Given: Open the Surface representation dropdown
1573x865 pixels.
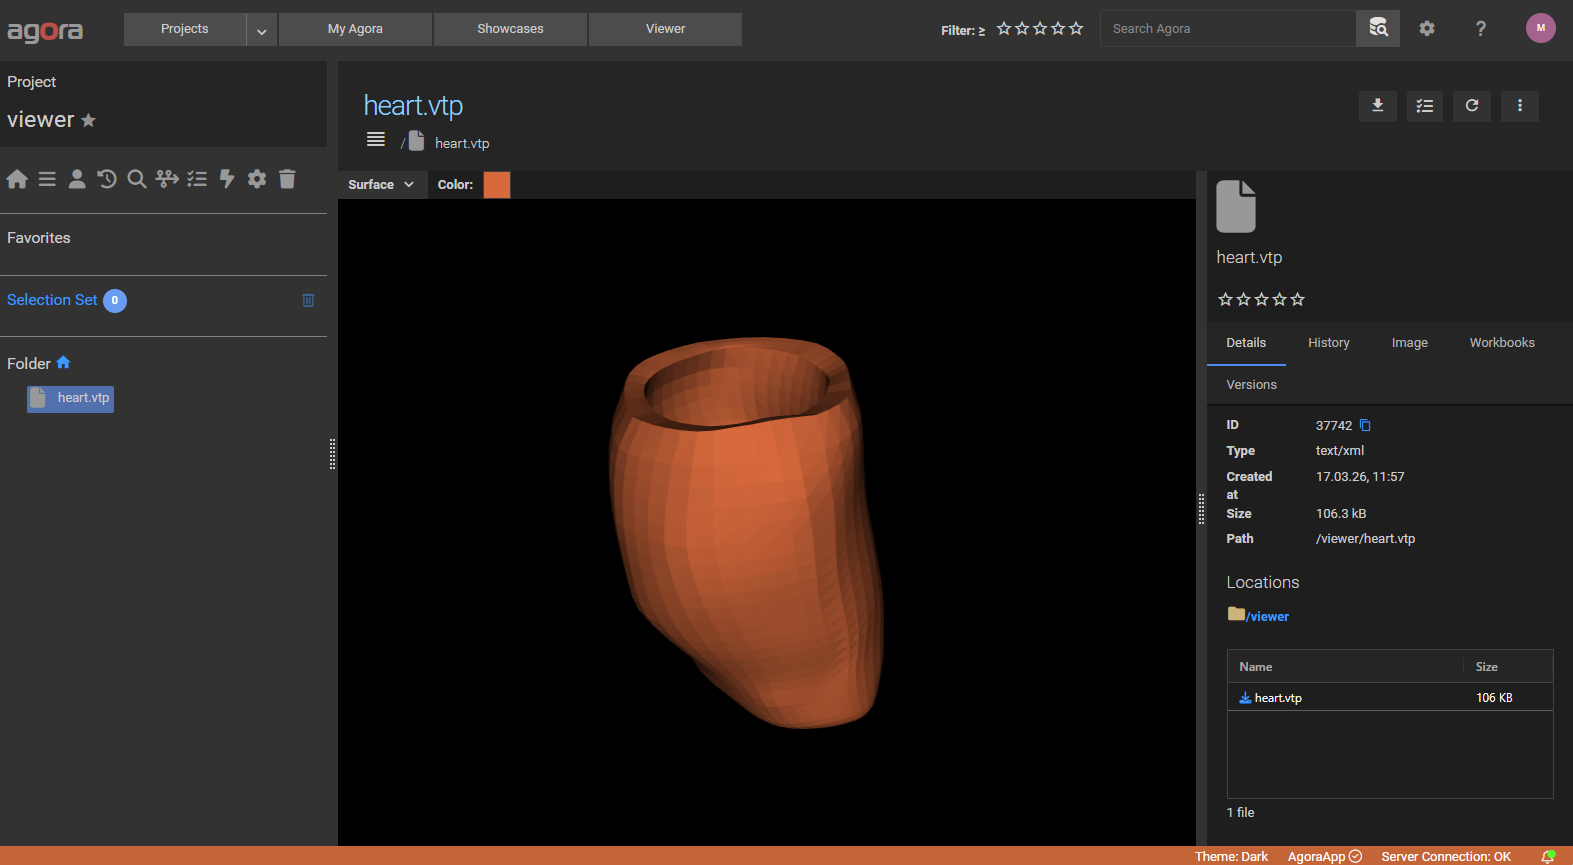Looking at the screenshot, I should coord(381,185).
